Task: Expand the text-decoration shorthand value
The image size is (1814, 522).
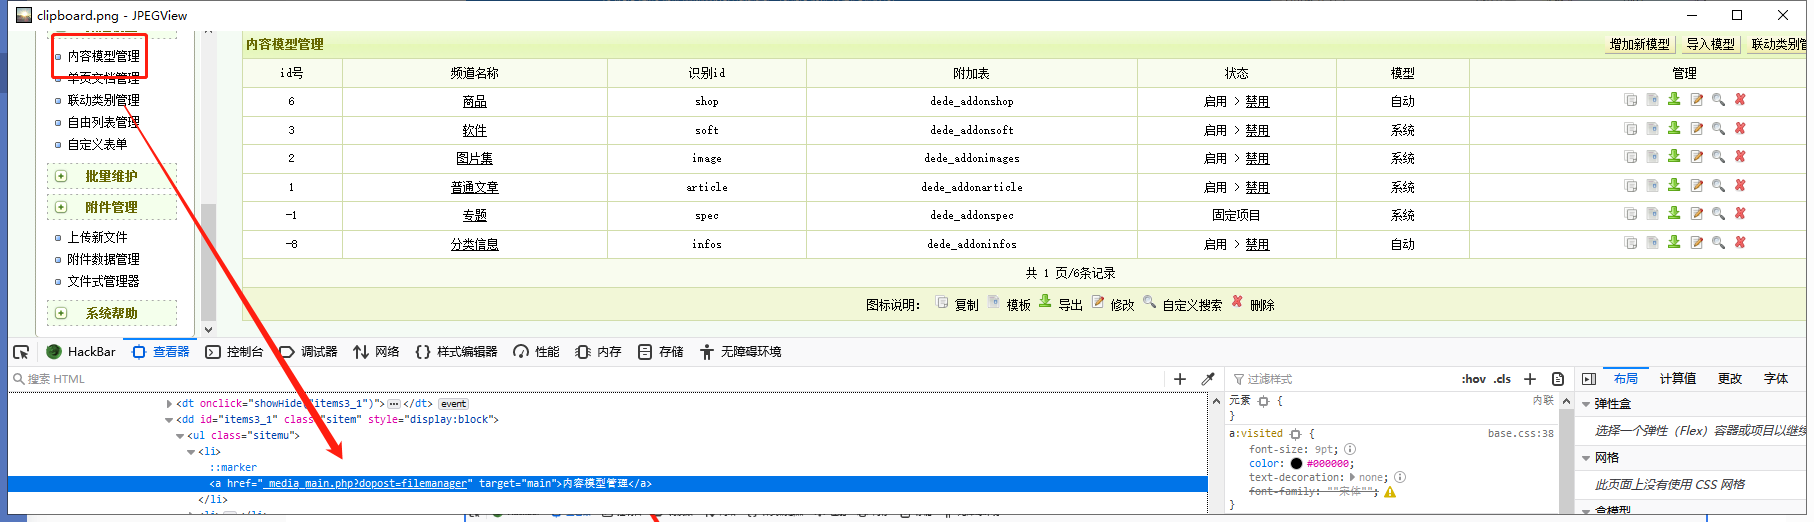Action: coord(1352,478)
